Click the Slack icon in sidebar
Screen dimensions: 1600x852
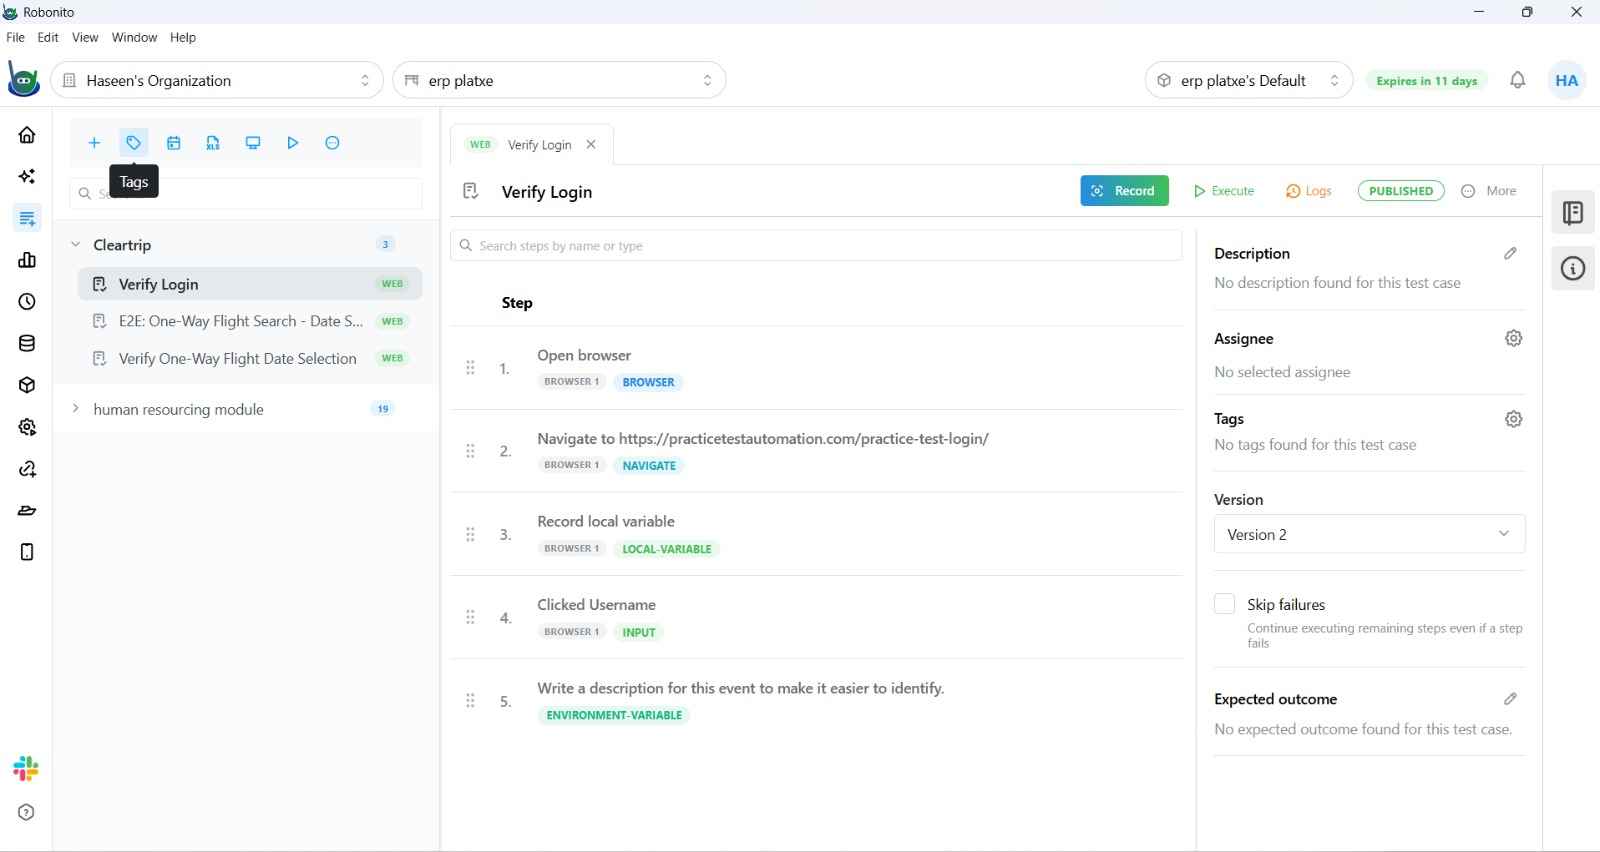[x=26, y=769]
